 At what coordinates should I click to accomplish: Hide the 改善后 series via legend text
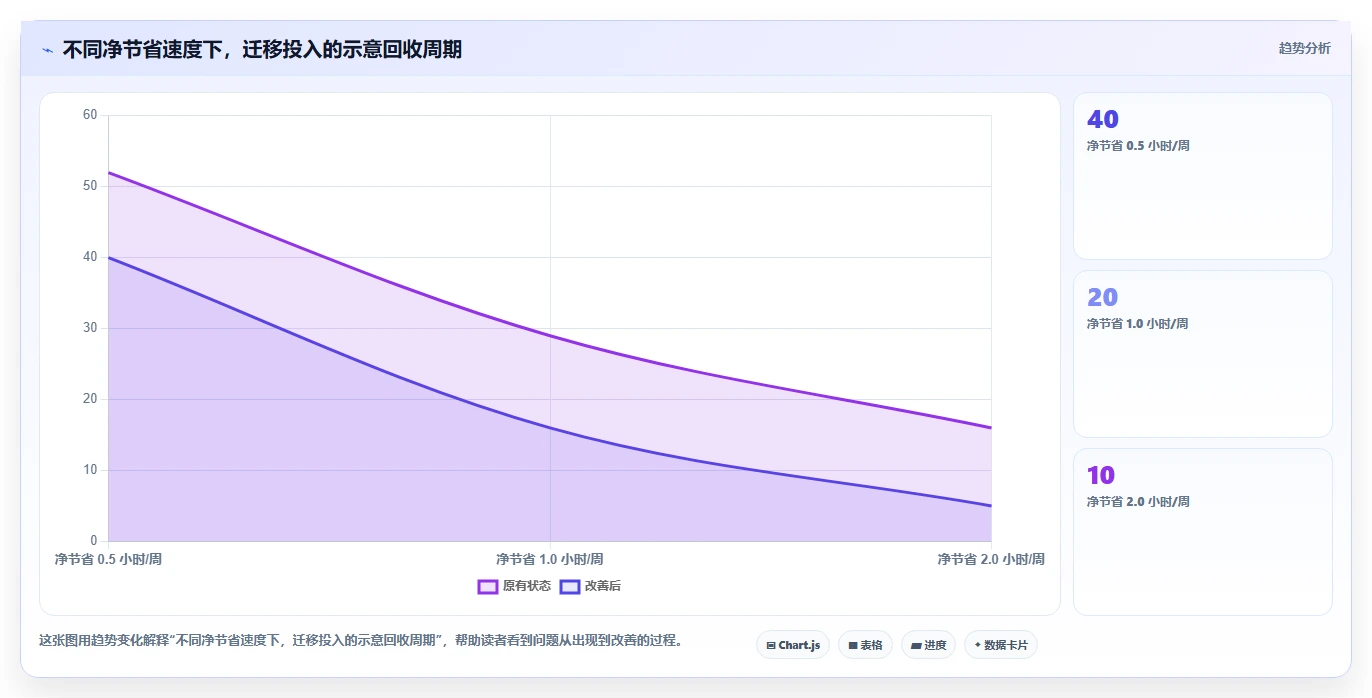[x=603, y=586]
